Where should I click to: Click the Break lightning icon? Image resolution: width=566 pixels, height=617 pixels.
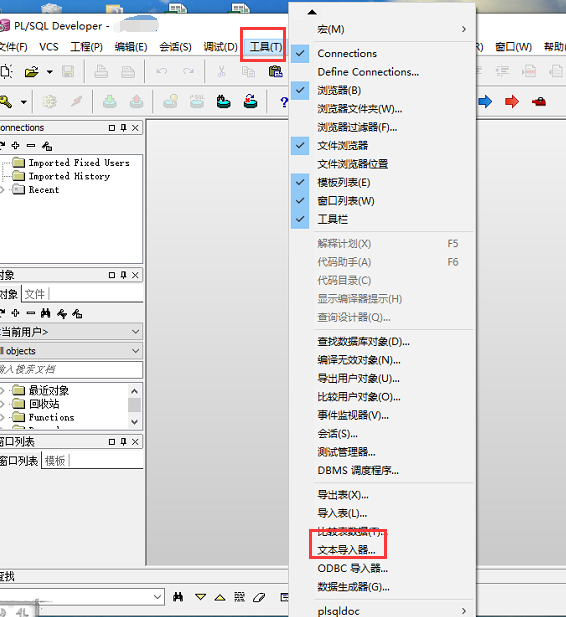pyautogui.click(x=77, y=102)
